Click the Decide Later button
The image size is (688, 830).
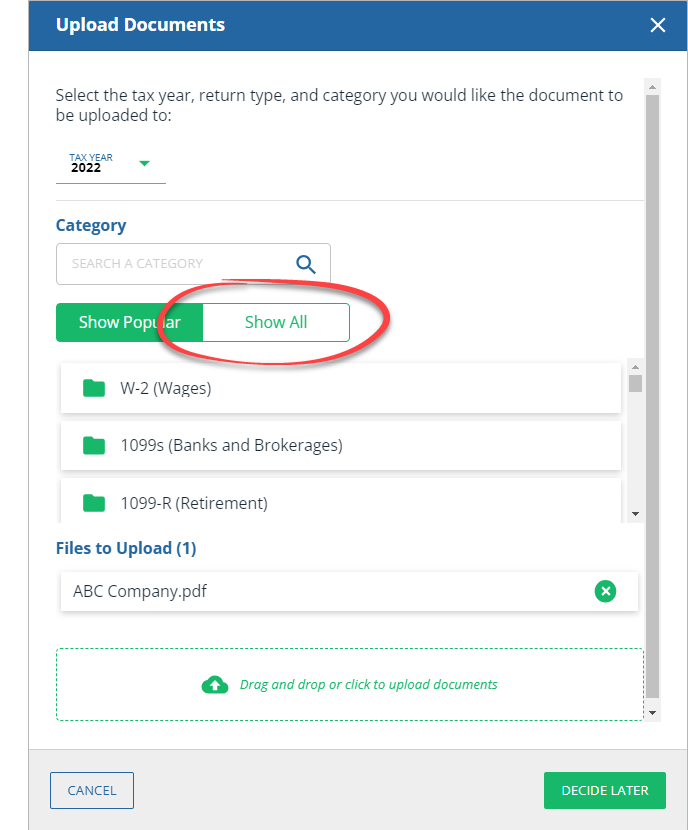pyautogui.click(x=605, y=790)
